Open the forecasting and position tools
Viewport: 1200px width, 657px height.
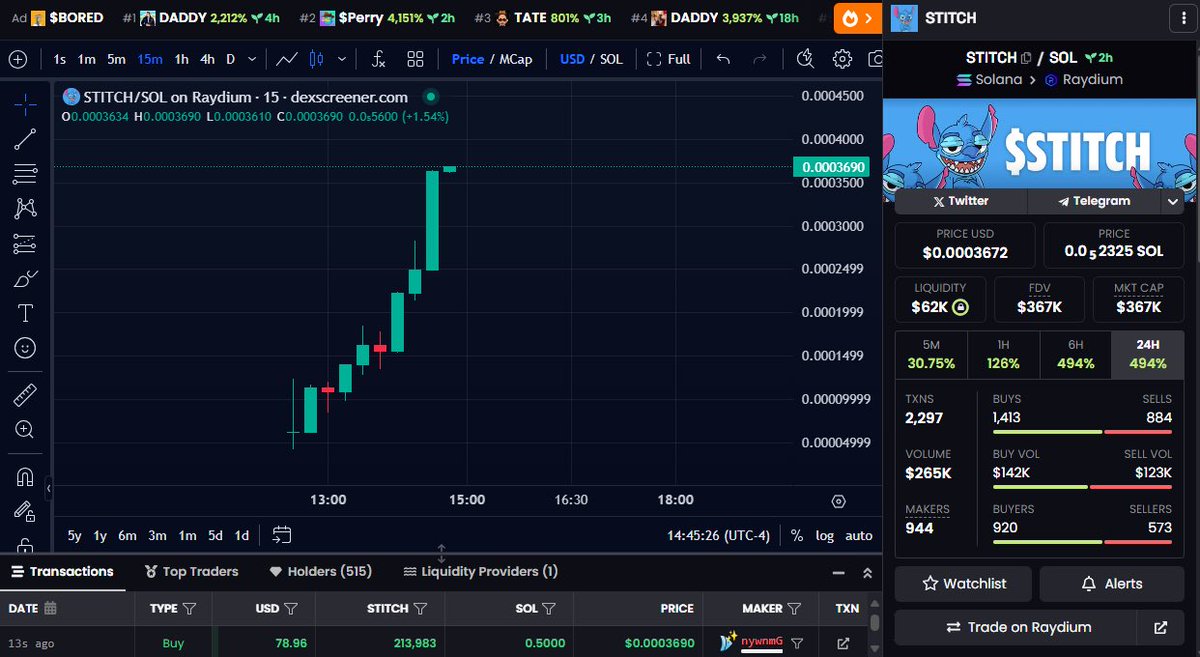pos(25,243)
